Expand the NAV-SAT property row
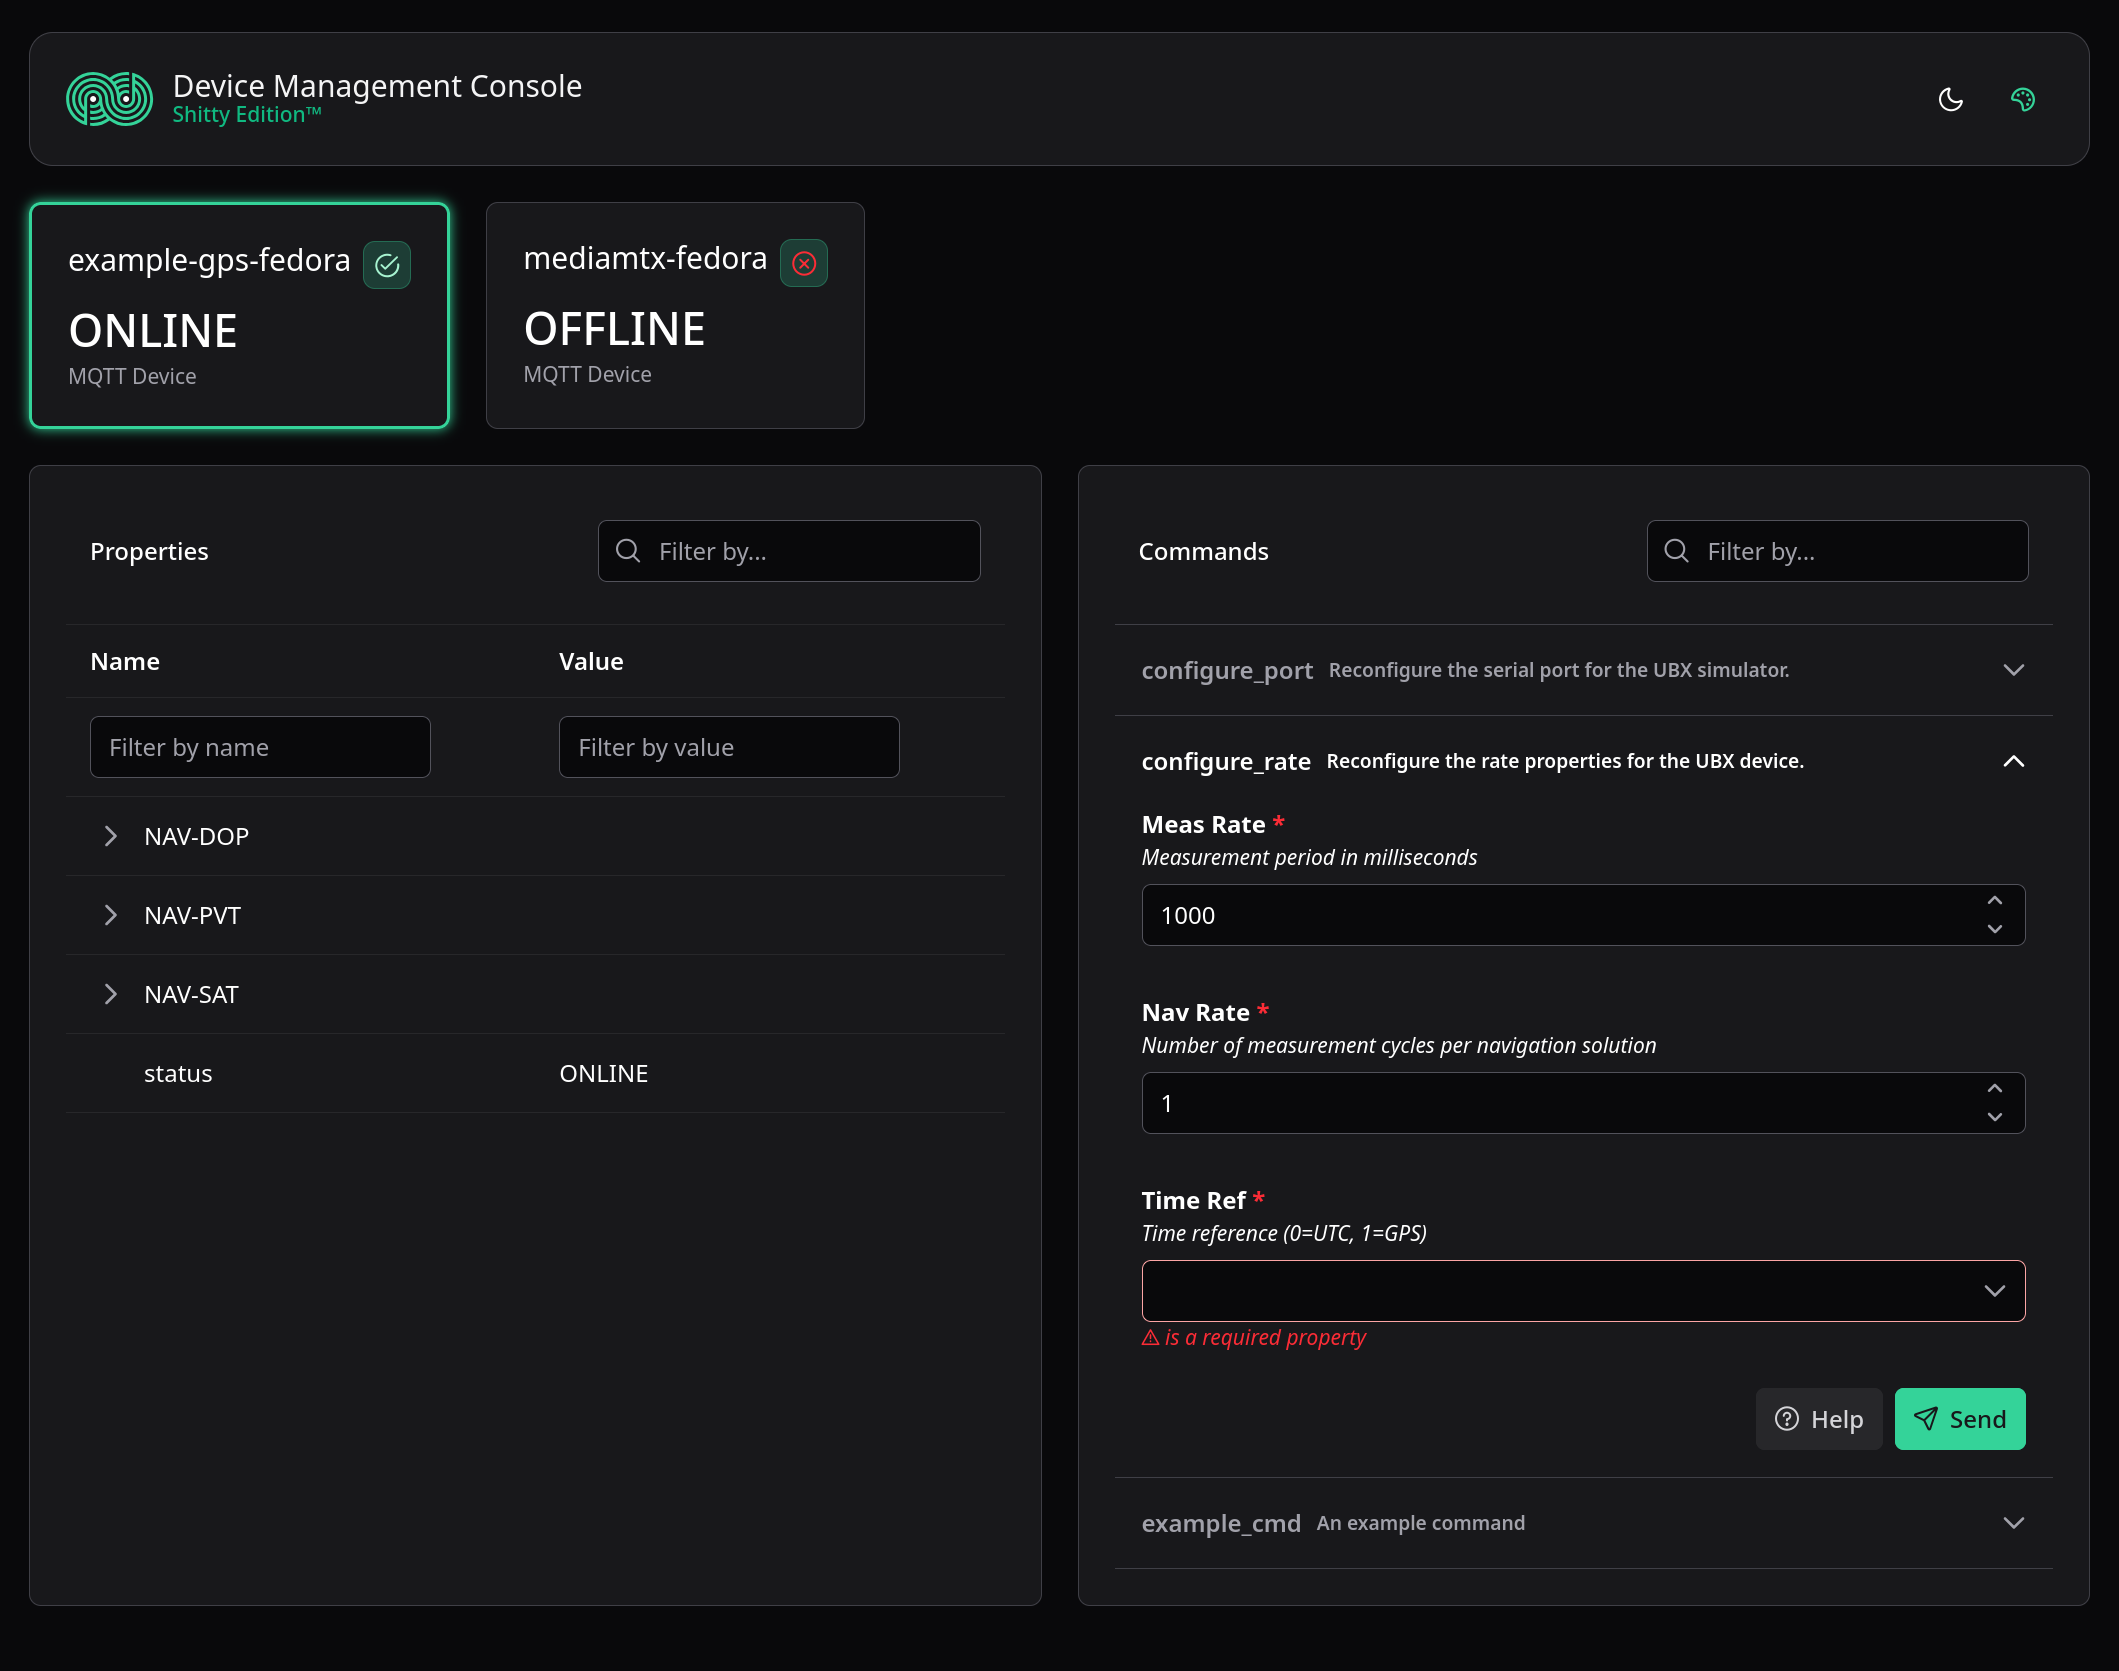Screen dimensions: 2119x1671 pyautogui.click(x=111, y=994)
